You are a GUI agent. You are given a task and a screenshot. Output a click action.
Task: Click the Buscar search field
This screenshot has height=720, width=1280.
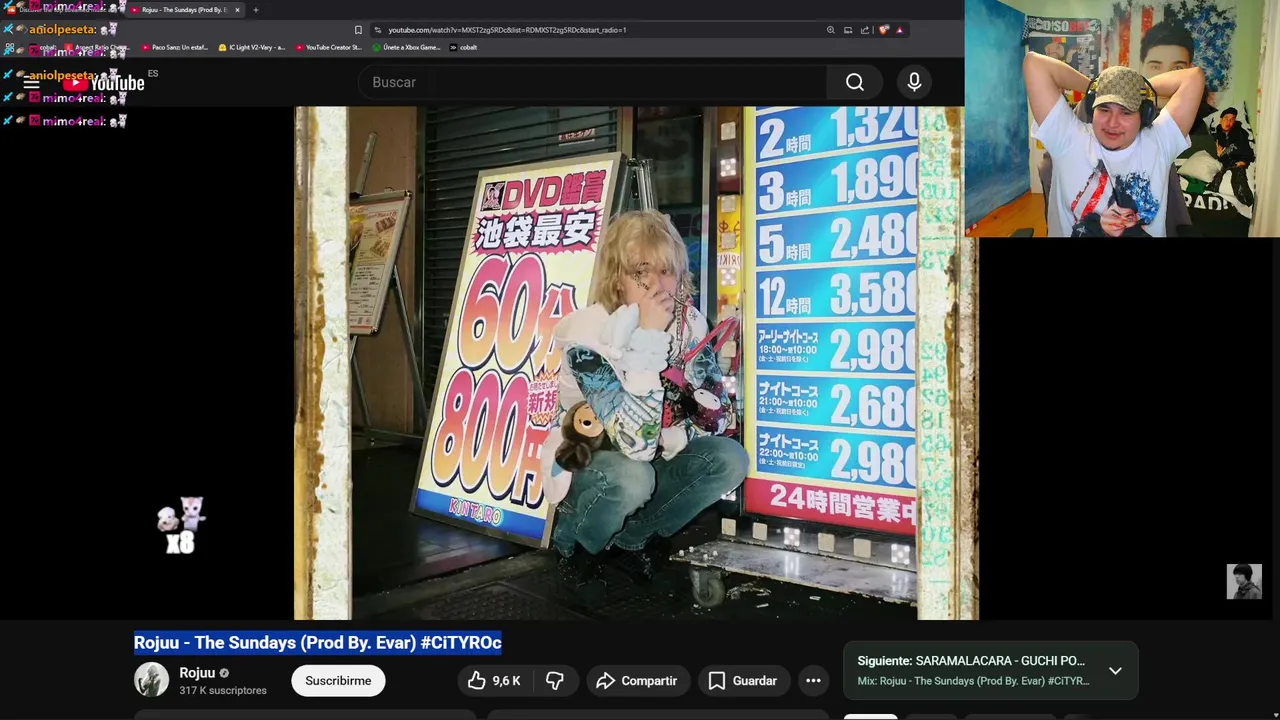(x=592, y=82)
